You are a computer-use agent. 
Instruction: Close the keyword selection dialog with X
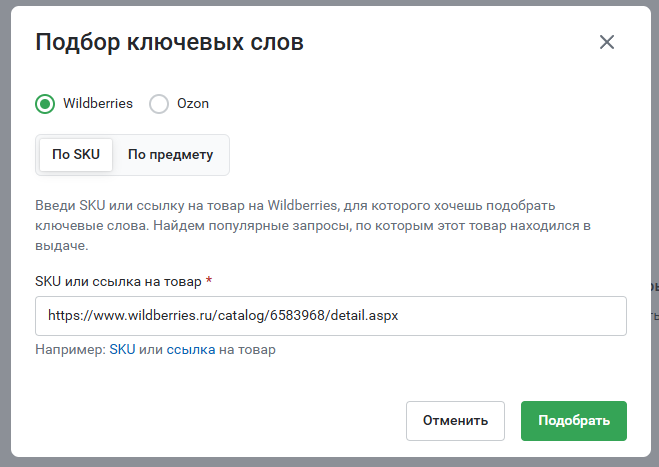click(606, 42)
